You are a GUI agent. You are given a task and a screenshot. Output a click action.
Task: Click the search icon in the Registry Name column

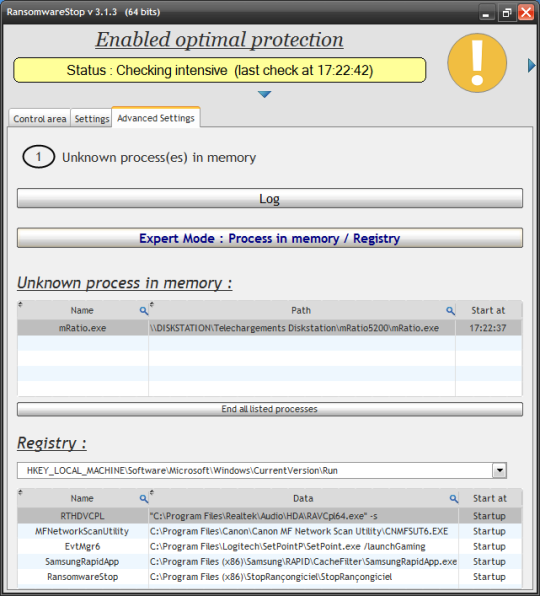(x=144, y=498)
